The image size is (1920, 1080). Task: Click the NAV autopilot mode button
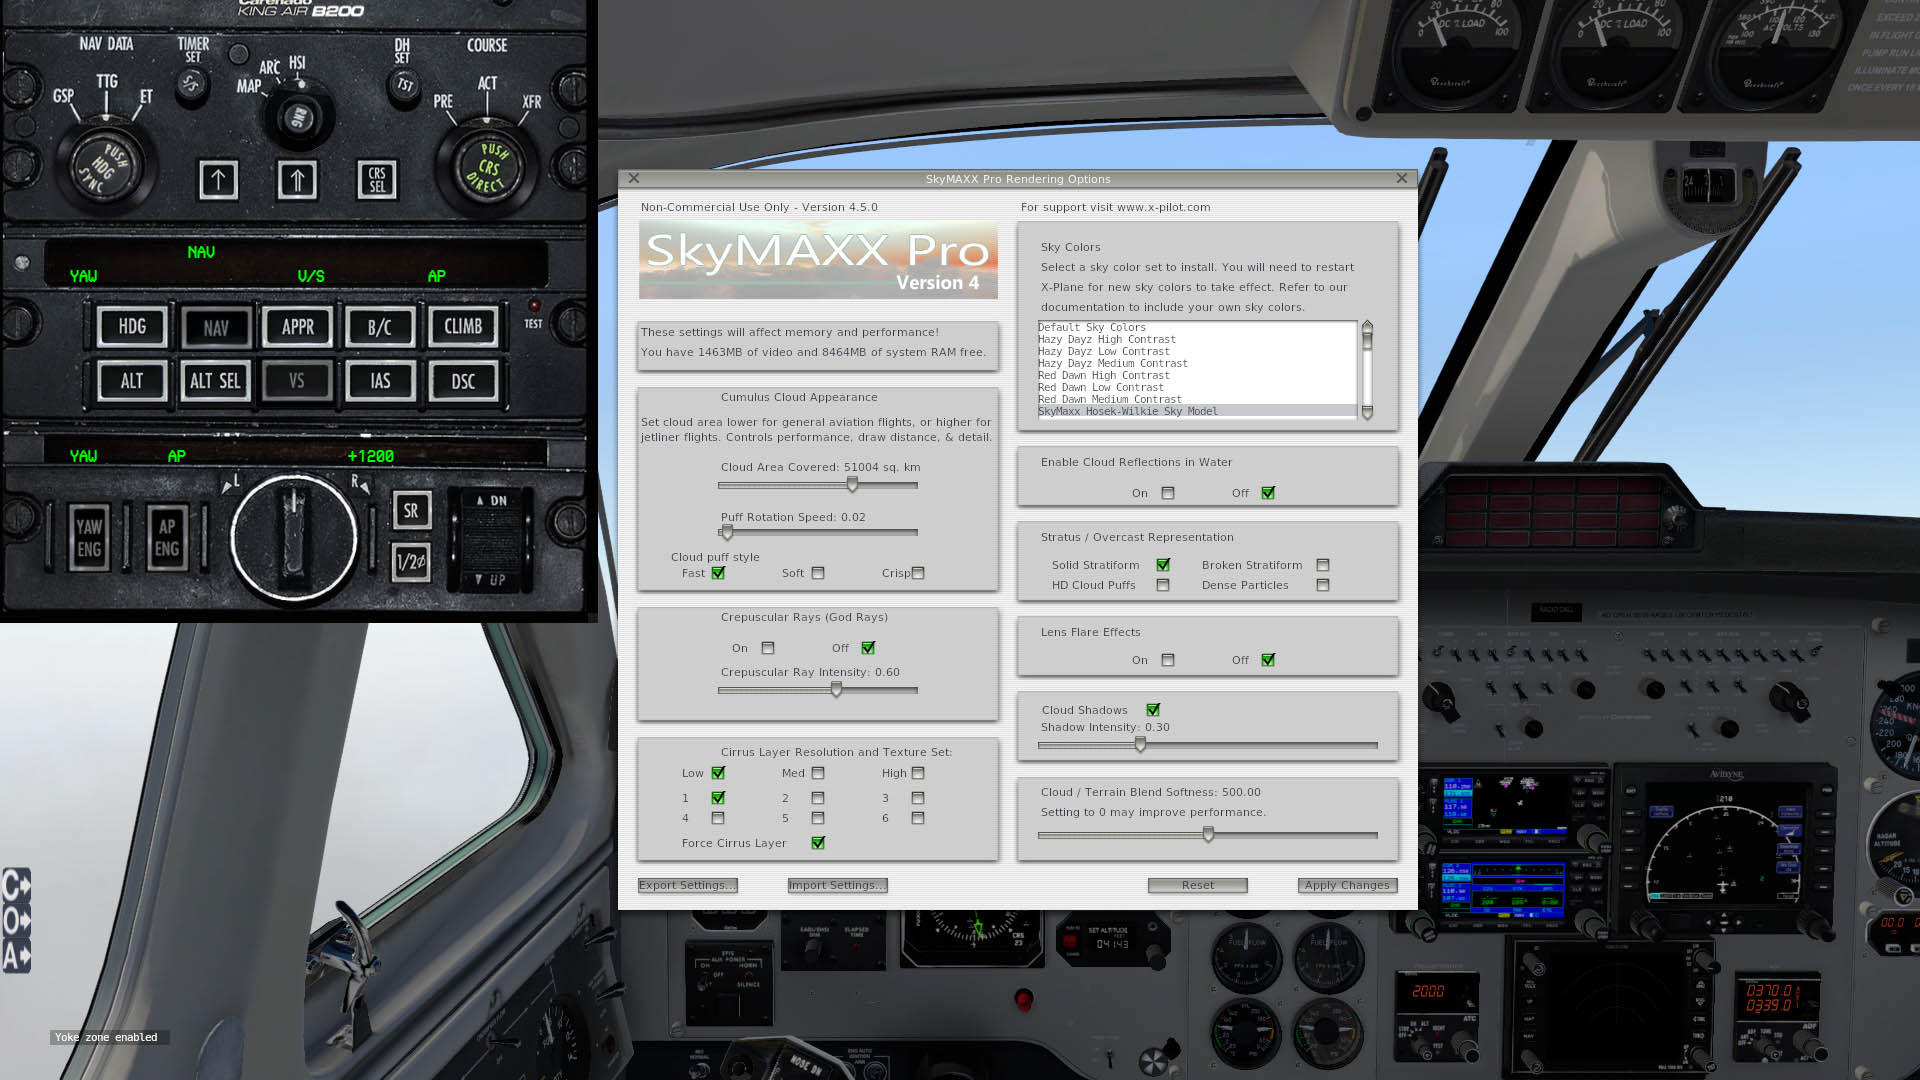tap(215, 326)
